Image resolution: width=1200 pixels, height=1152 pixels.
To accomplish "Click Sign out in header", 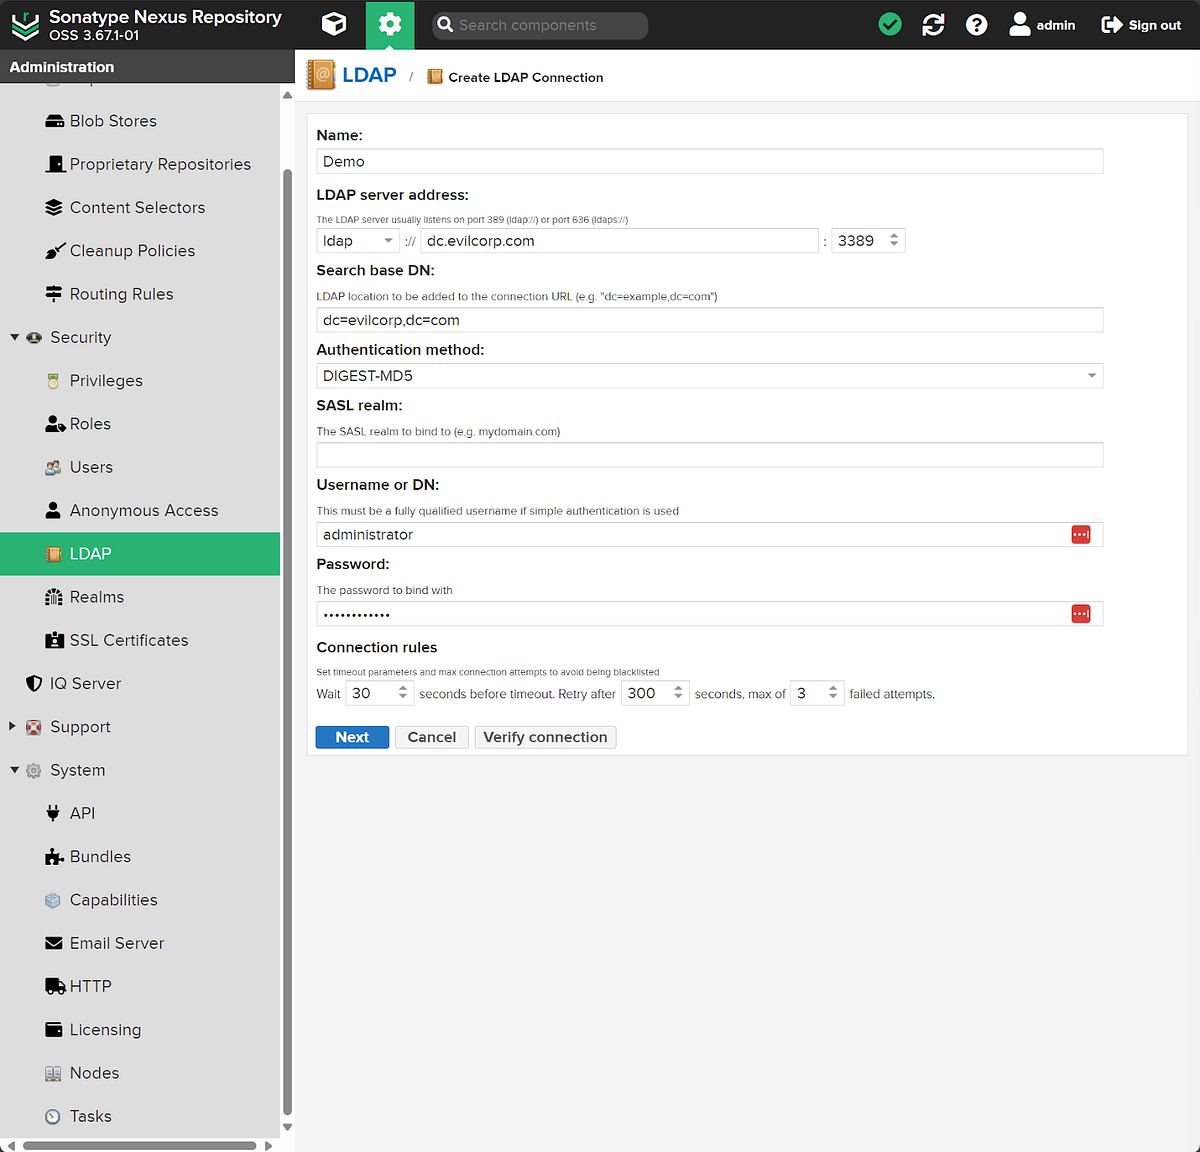I will pos(1141,25).
